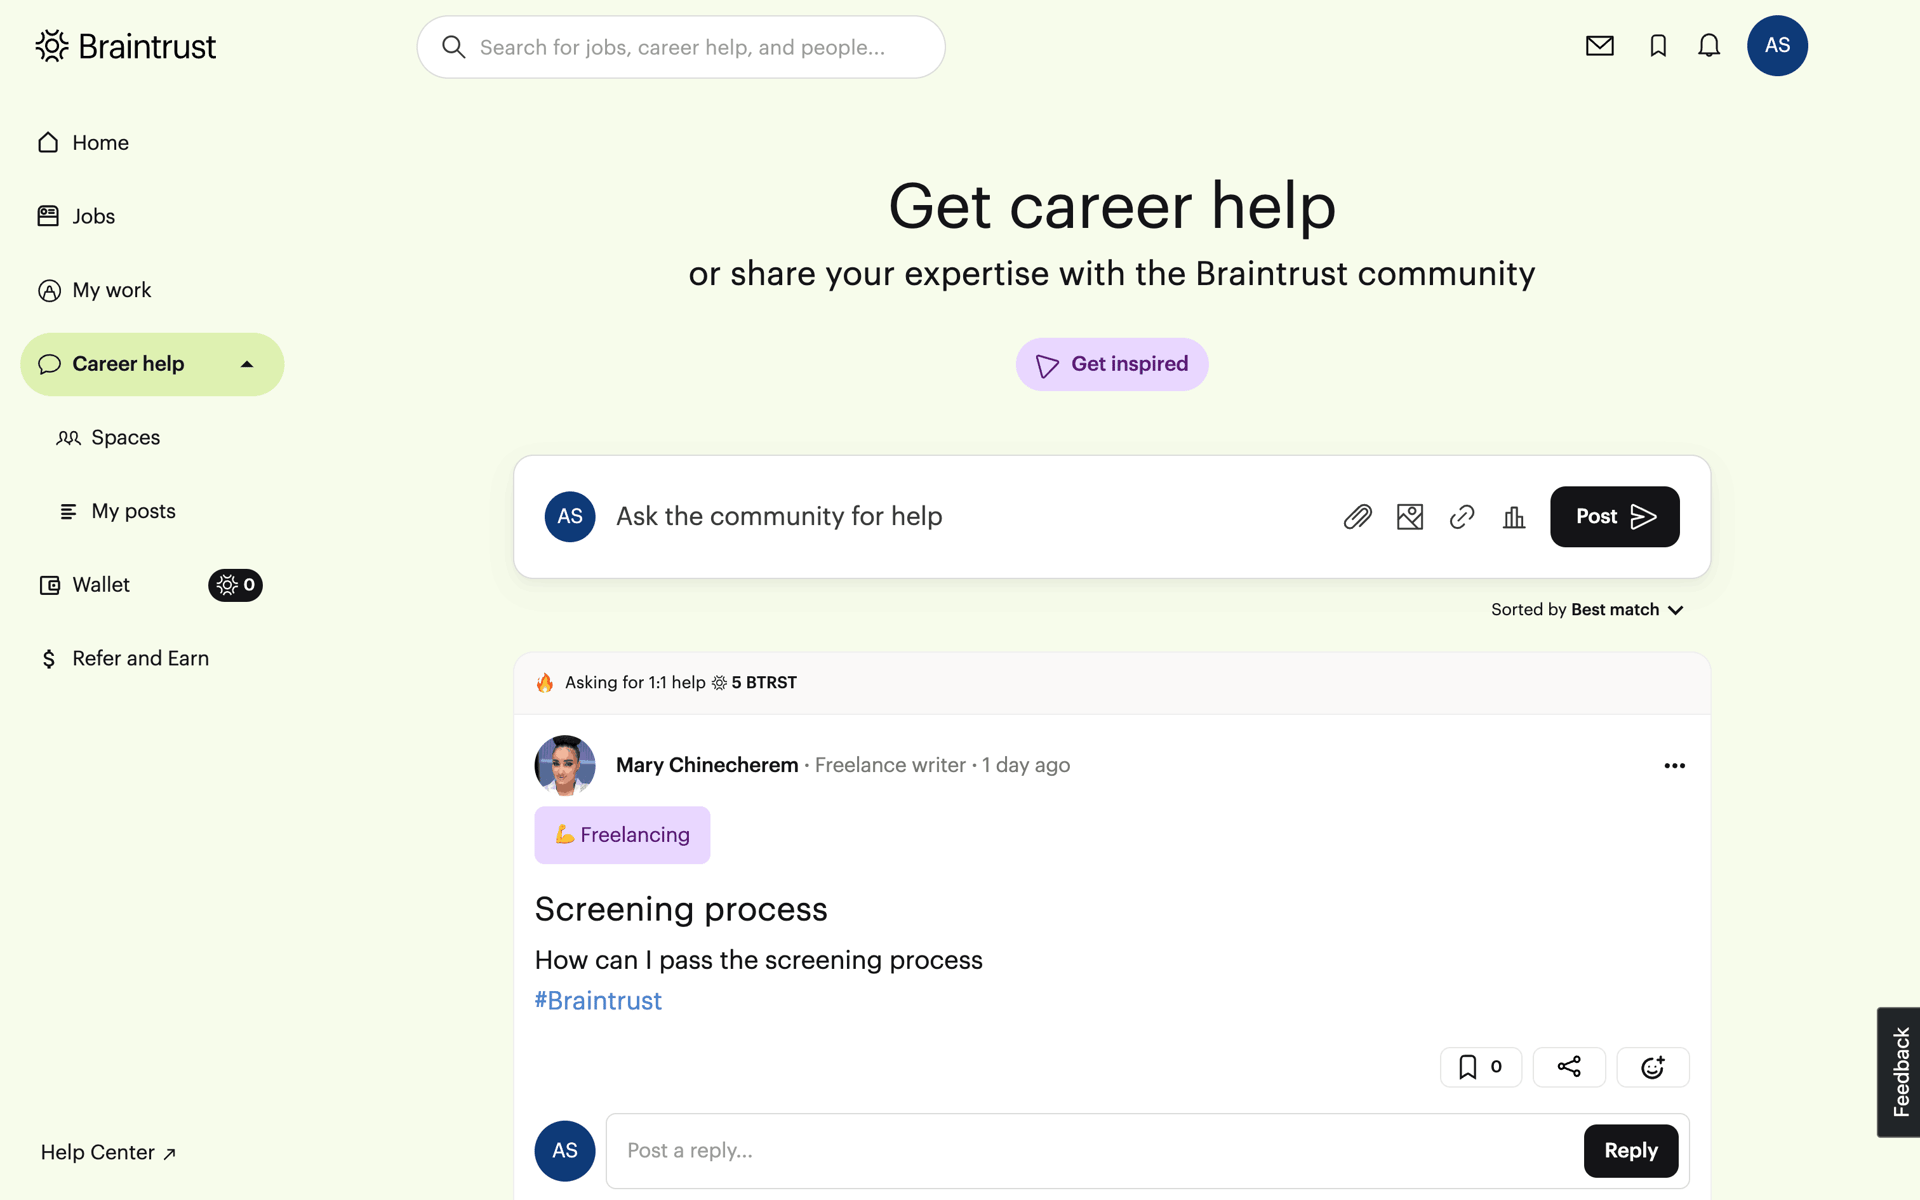Open the AS profile avatar menu

tap(1777, 46)
